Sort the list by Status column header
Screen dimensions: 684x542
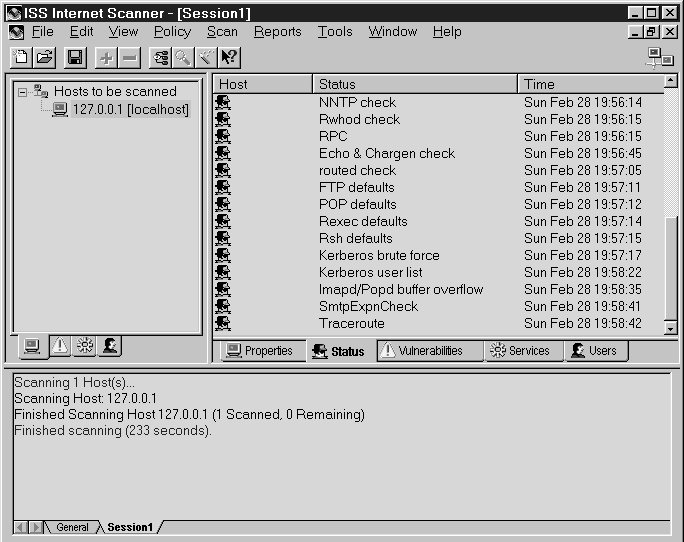click(x=415, y=84)
